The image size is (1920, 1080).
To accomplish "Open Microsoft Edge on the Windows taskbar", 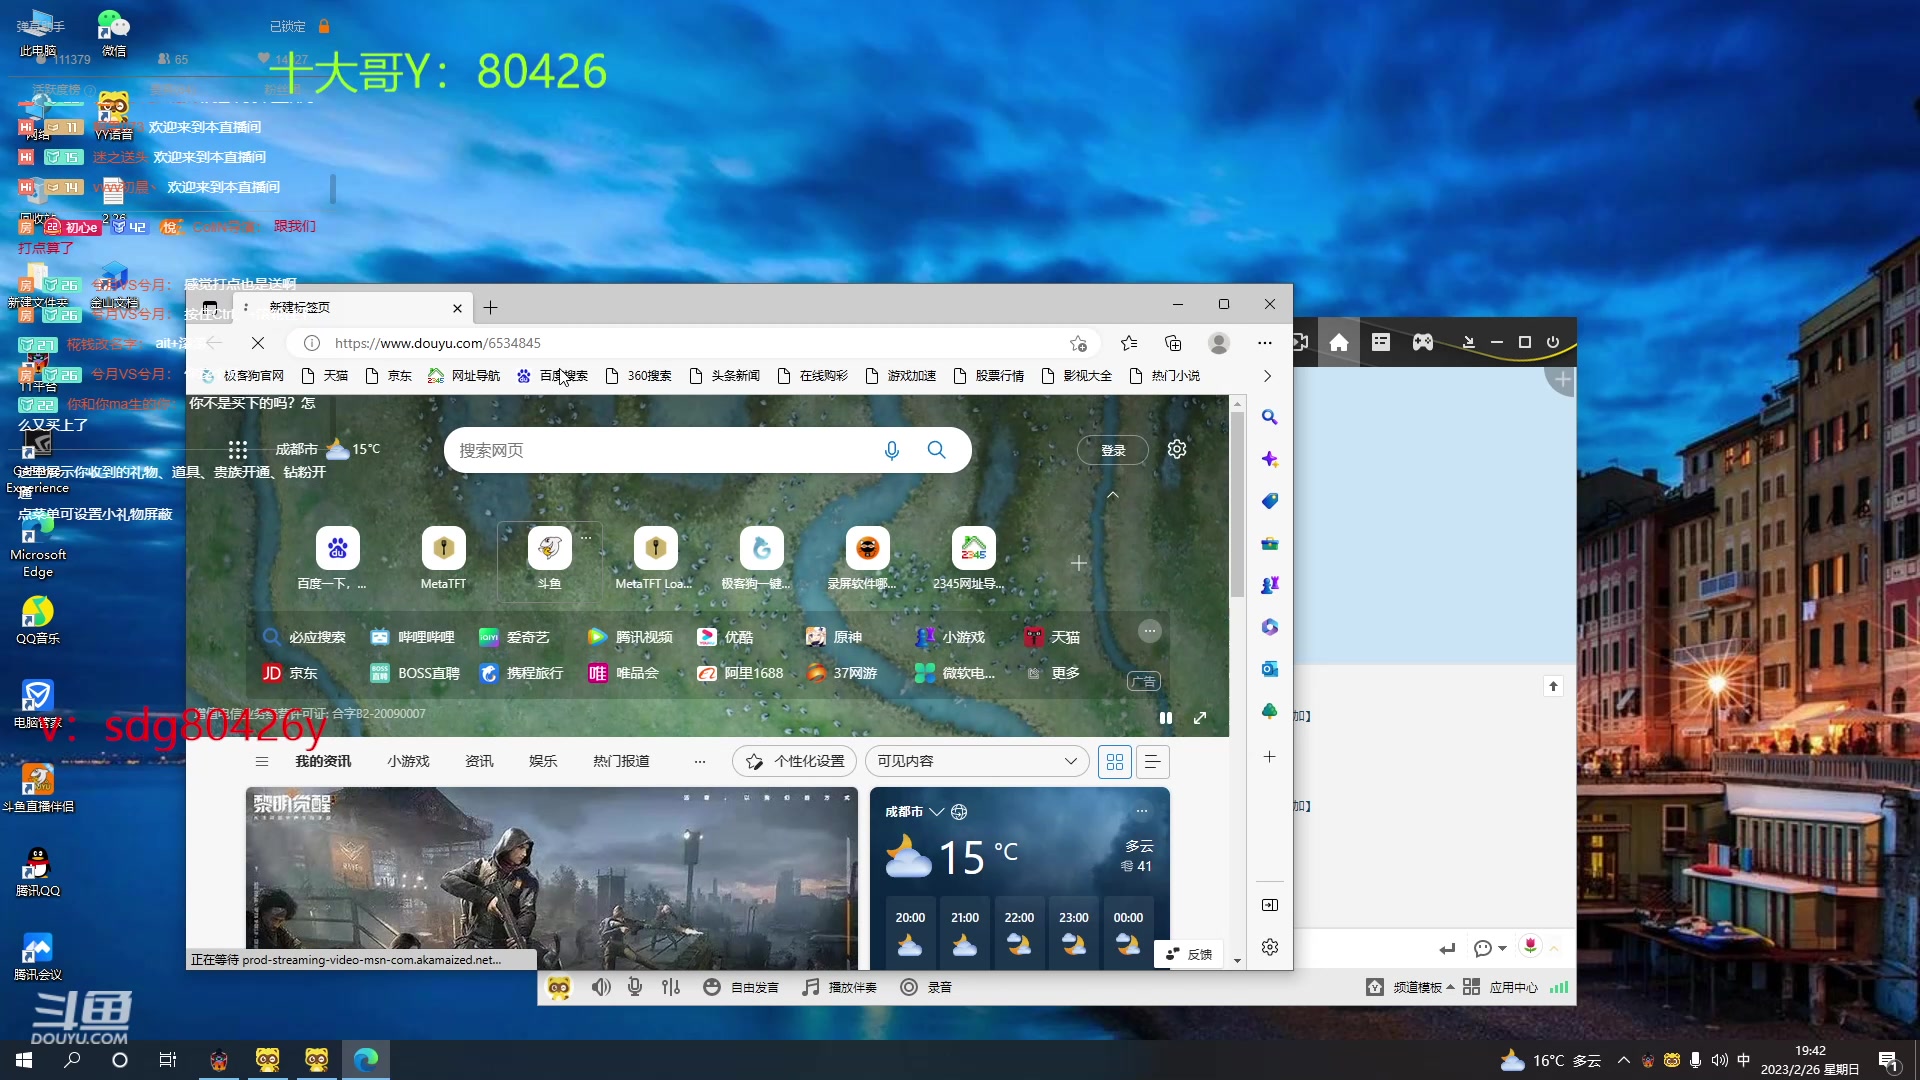I will coord(365,1059).
